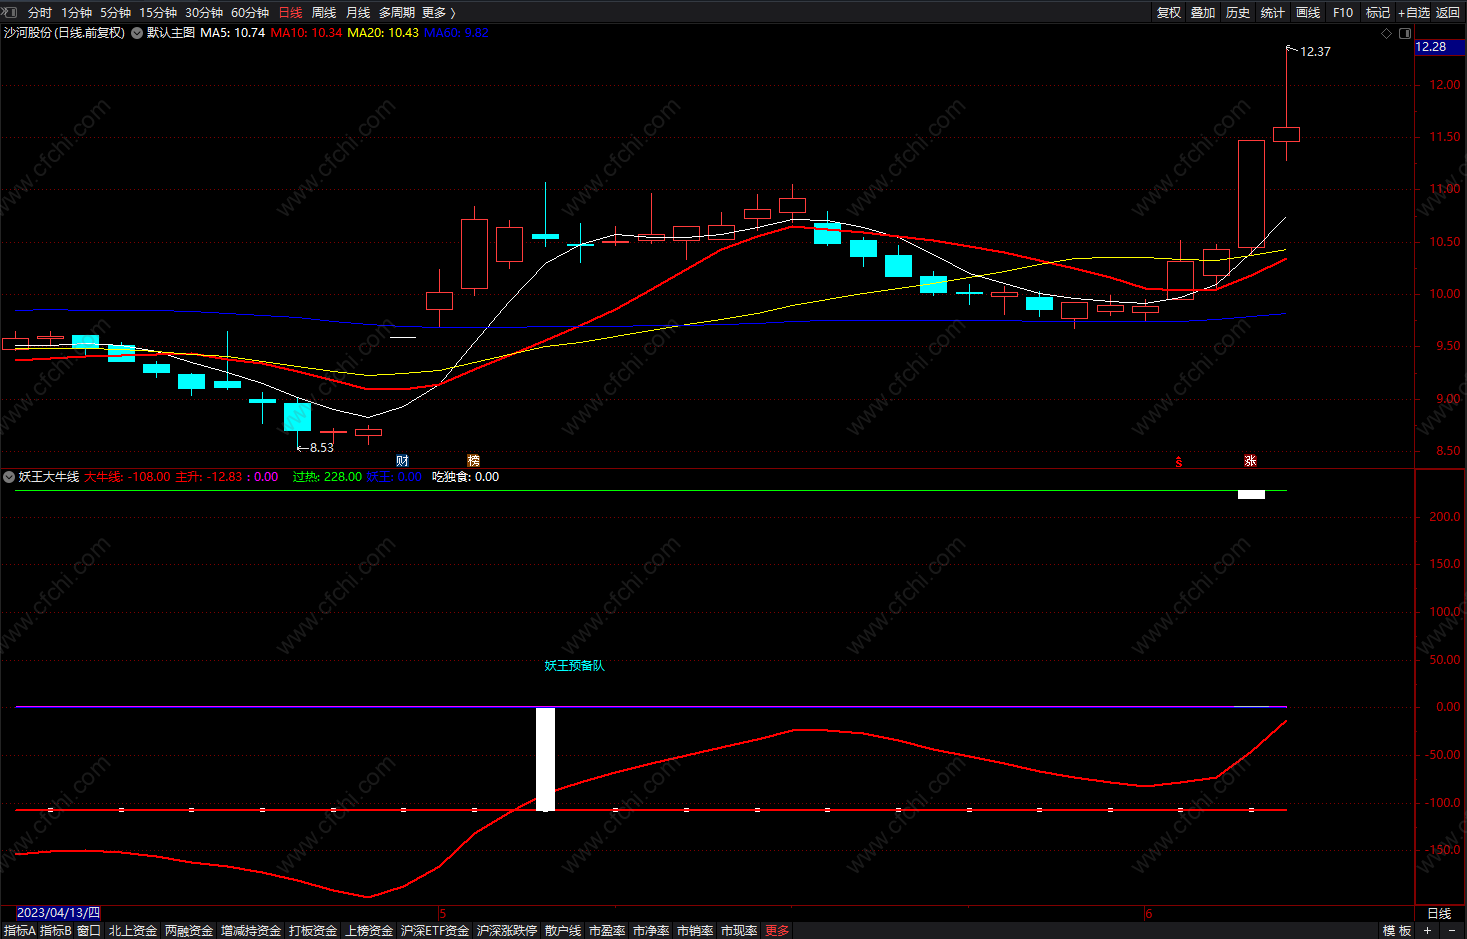Viewport: 1467px width, 939px height.
Task: Click the 大牛线: -108.00 value label
Action: coord(127,477)
